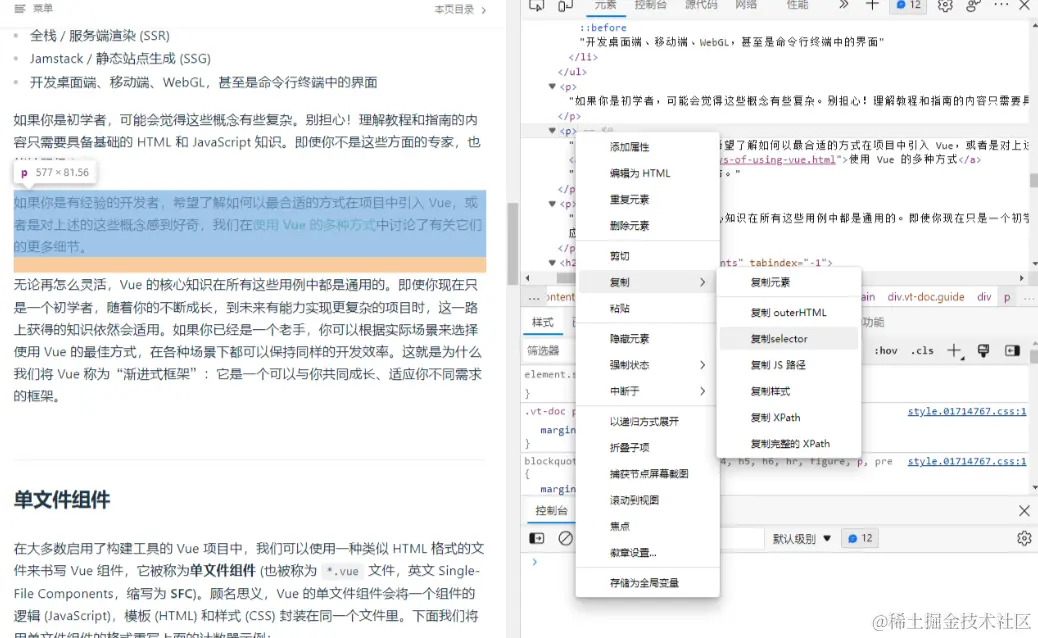Choose 以递归方式展开 menu item
Image resolution: width=1038 pixels, height=638 pixels.
pos(647,422)
